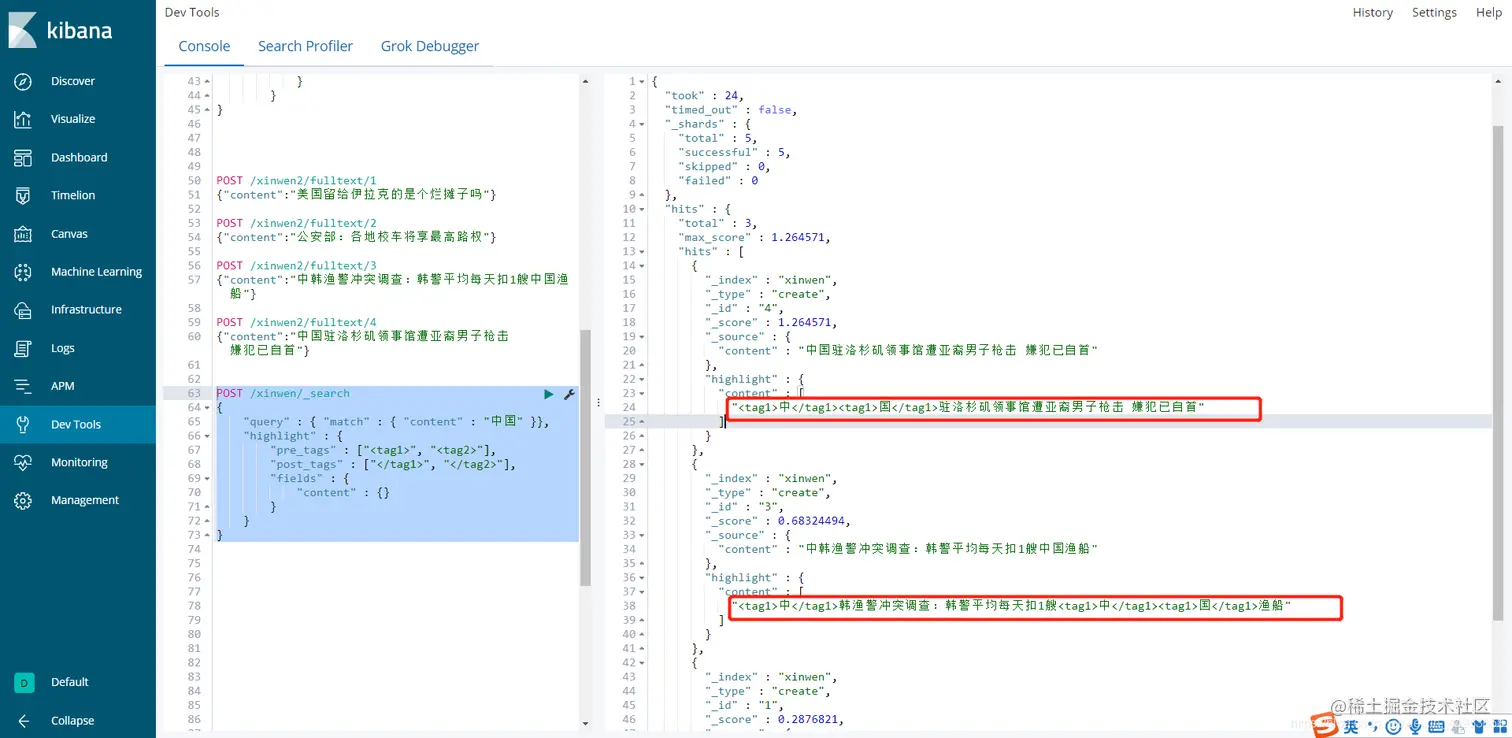Viewport: 1512px width, 738px height.
Task: Click "_id" : "4" response line
Action: tap(742, 309)
